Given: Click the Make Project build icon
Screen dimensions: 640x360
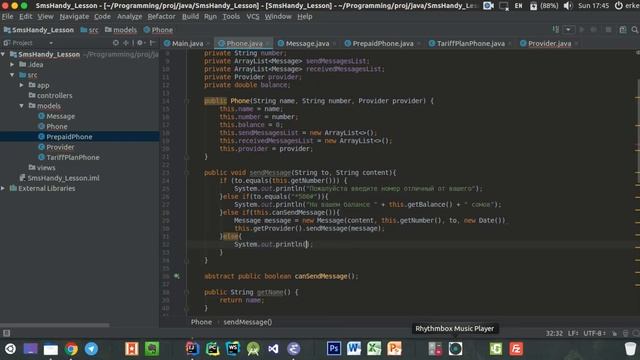Looking at the screenshot, I should 556,29.
